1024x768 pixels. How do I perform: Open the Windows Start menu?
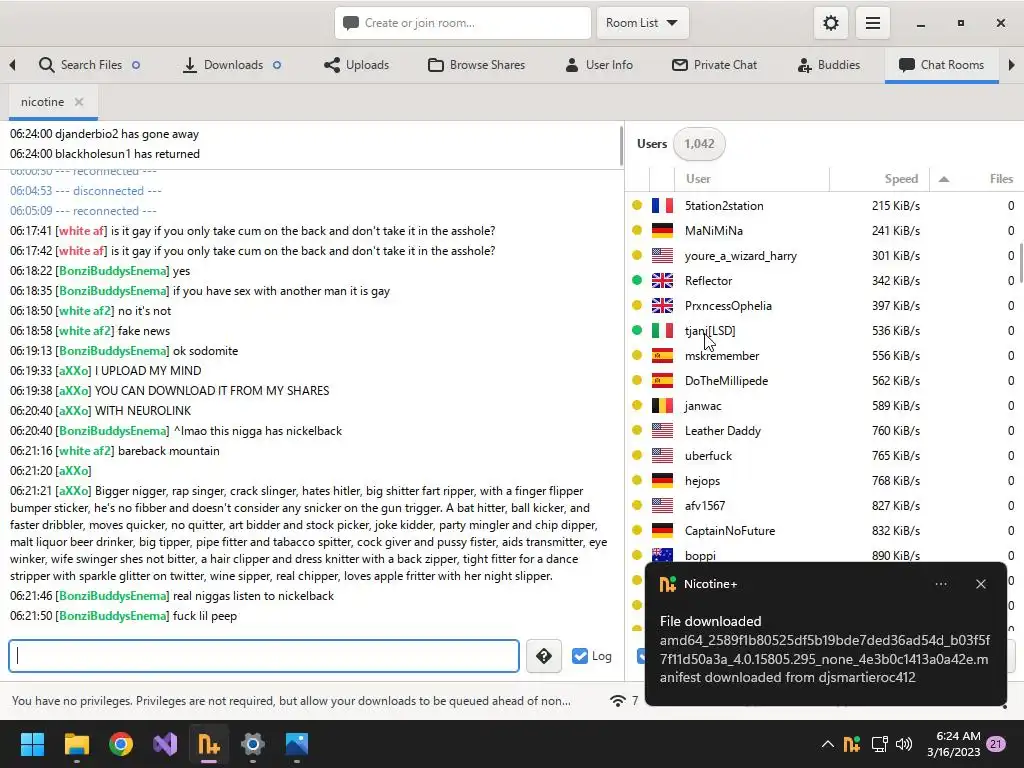tap(32, 744)
